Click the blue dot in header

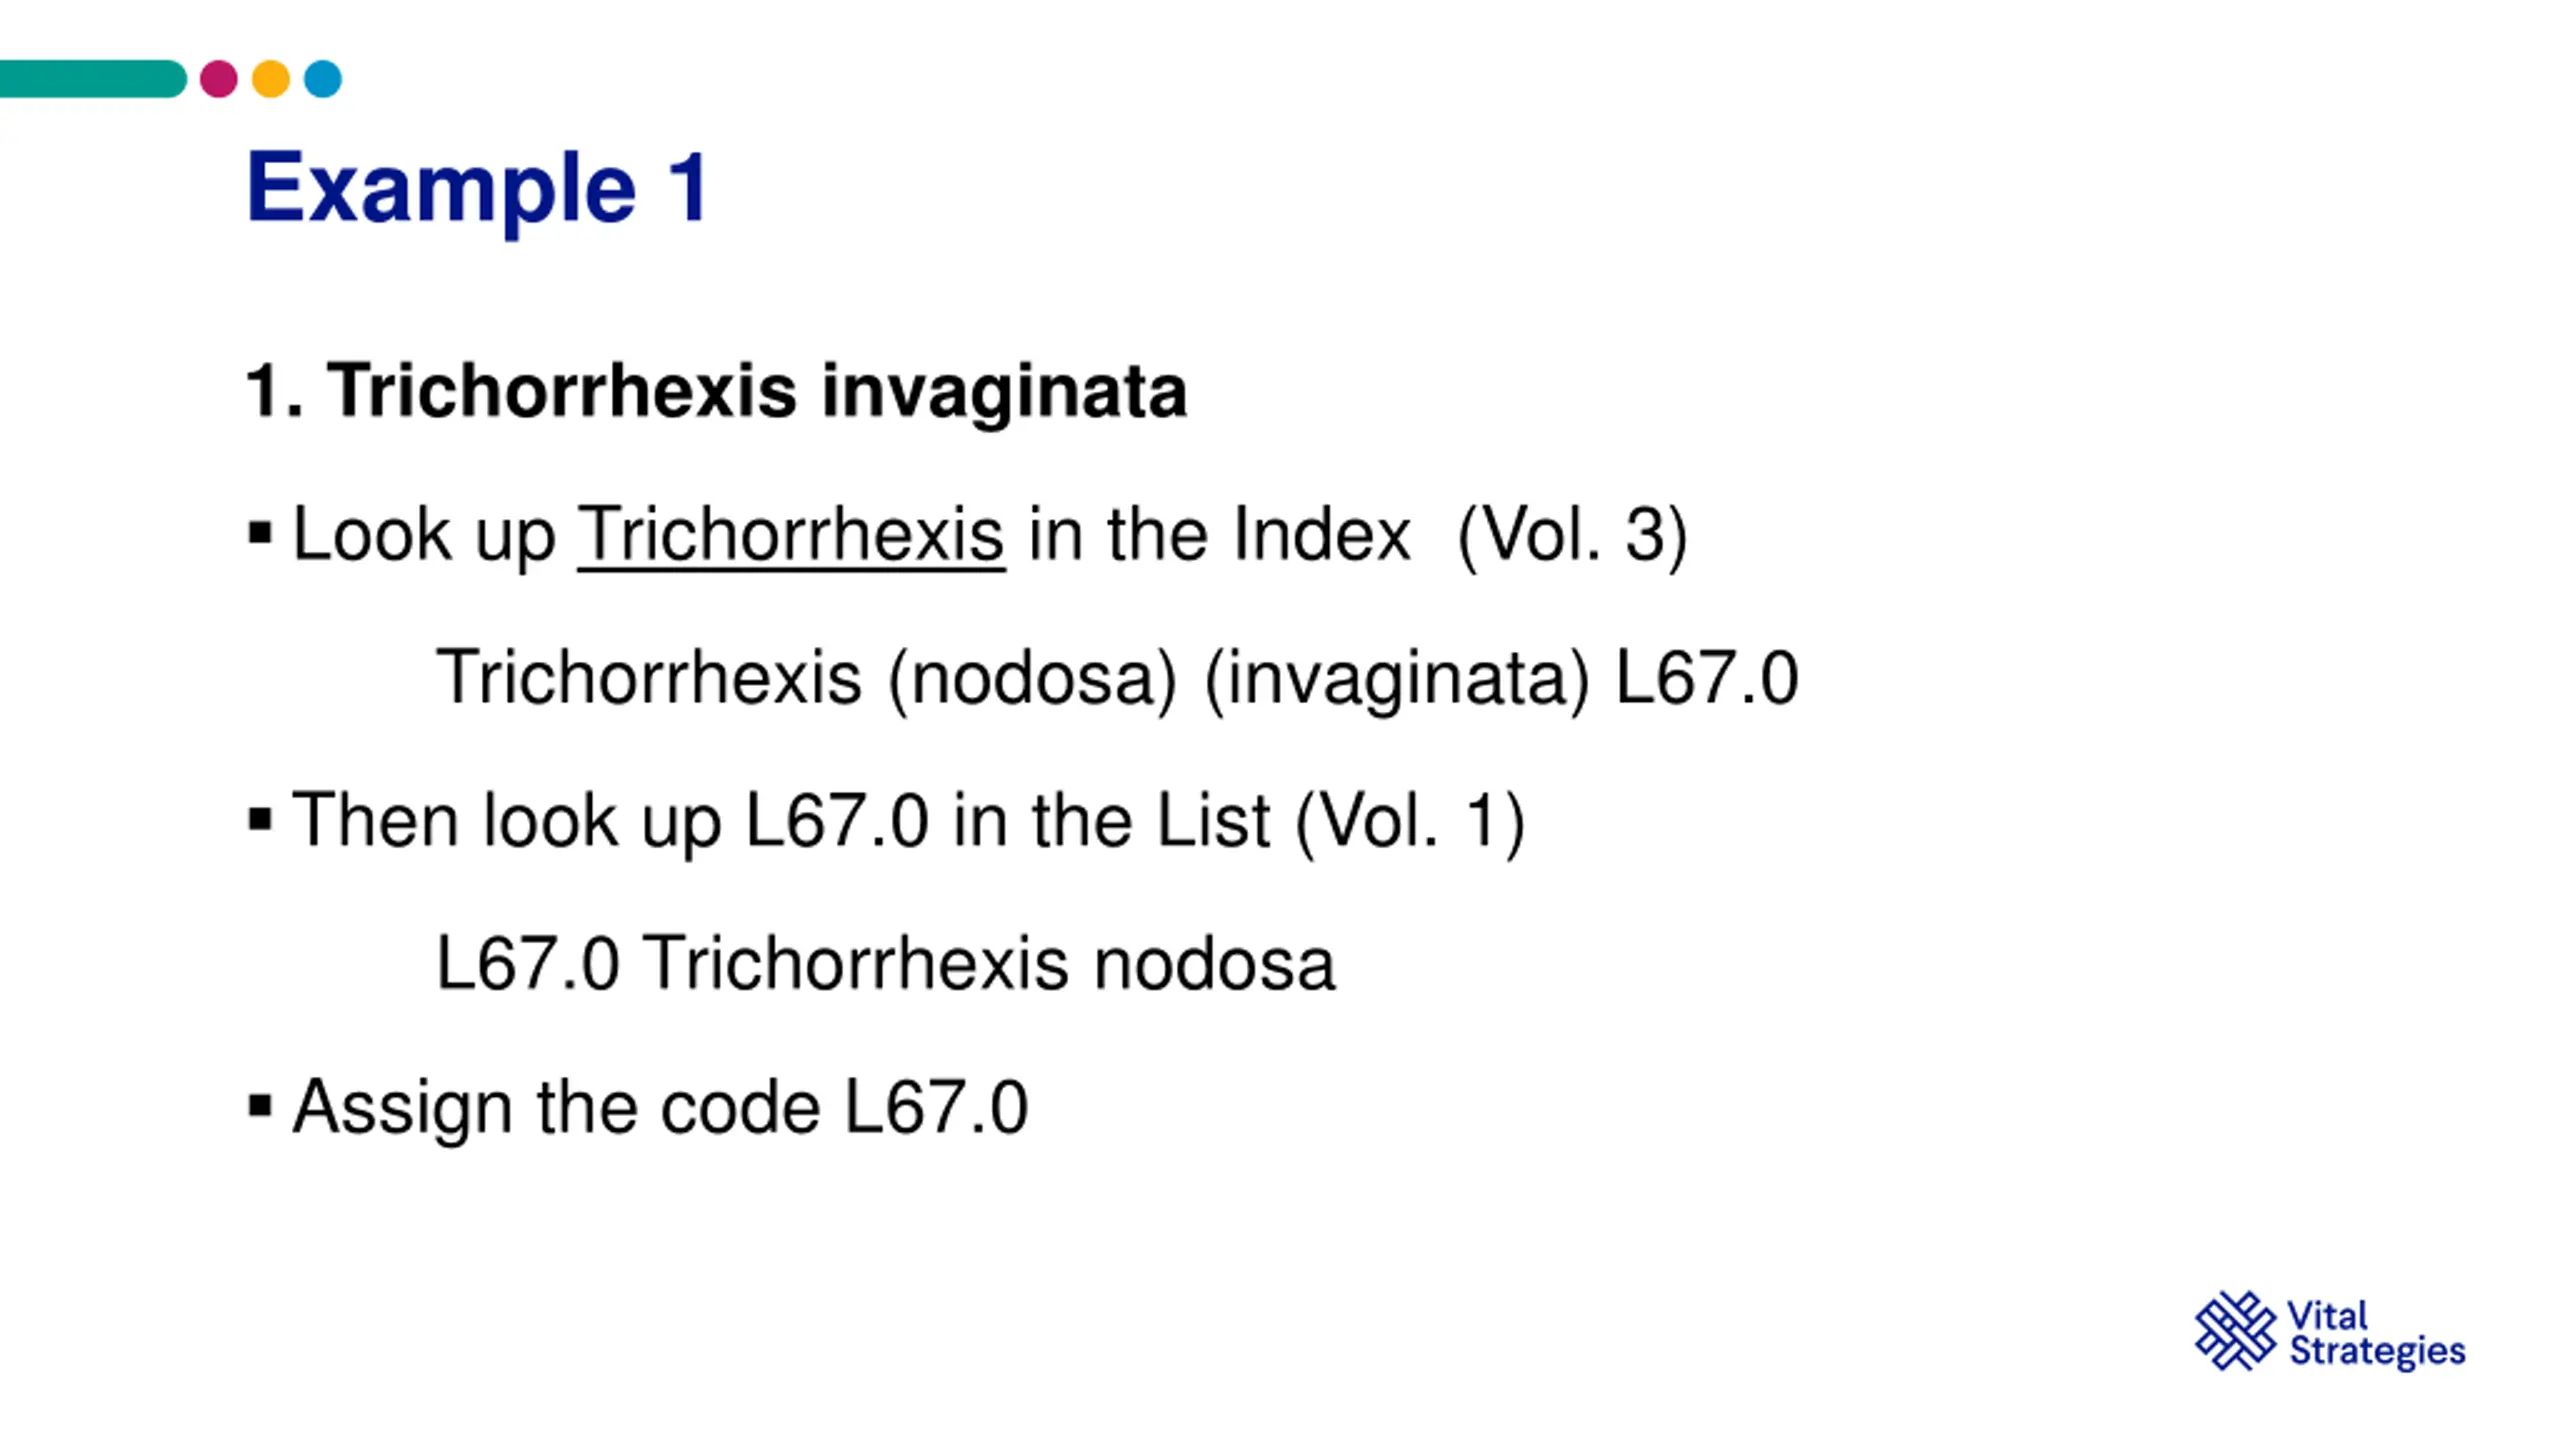pos(322,78)
